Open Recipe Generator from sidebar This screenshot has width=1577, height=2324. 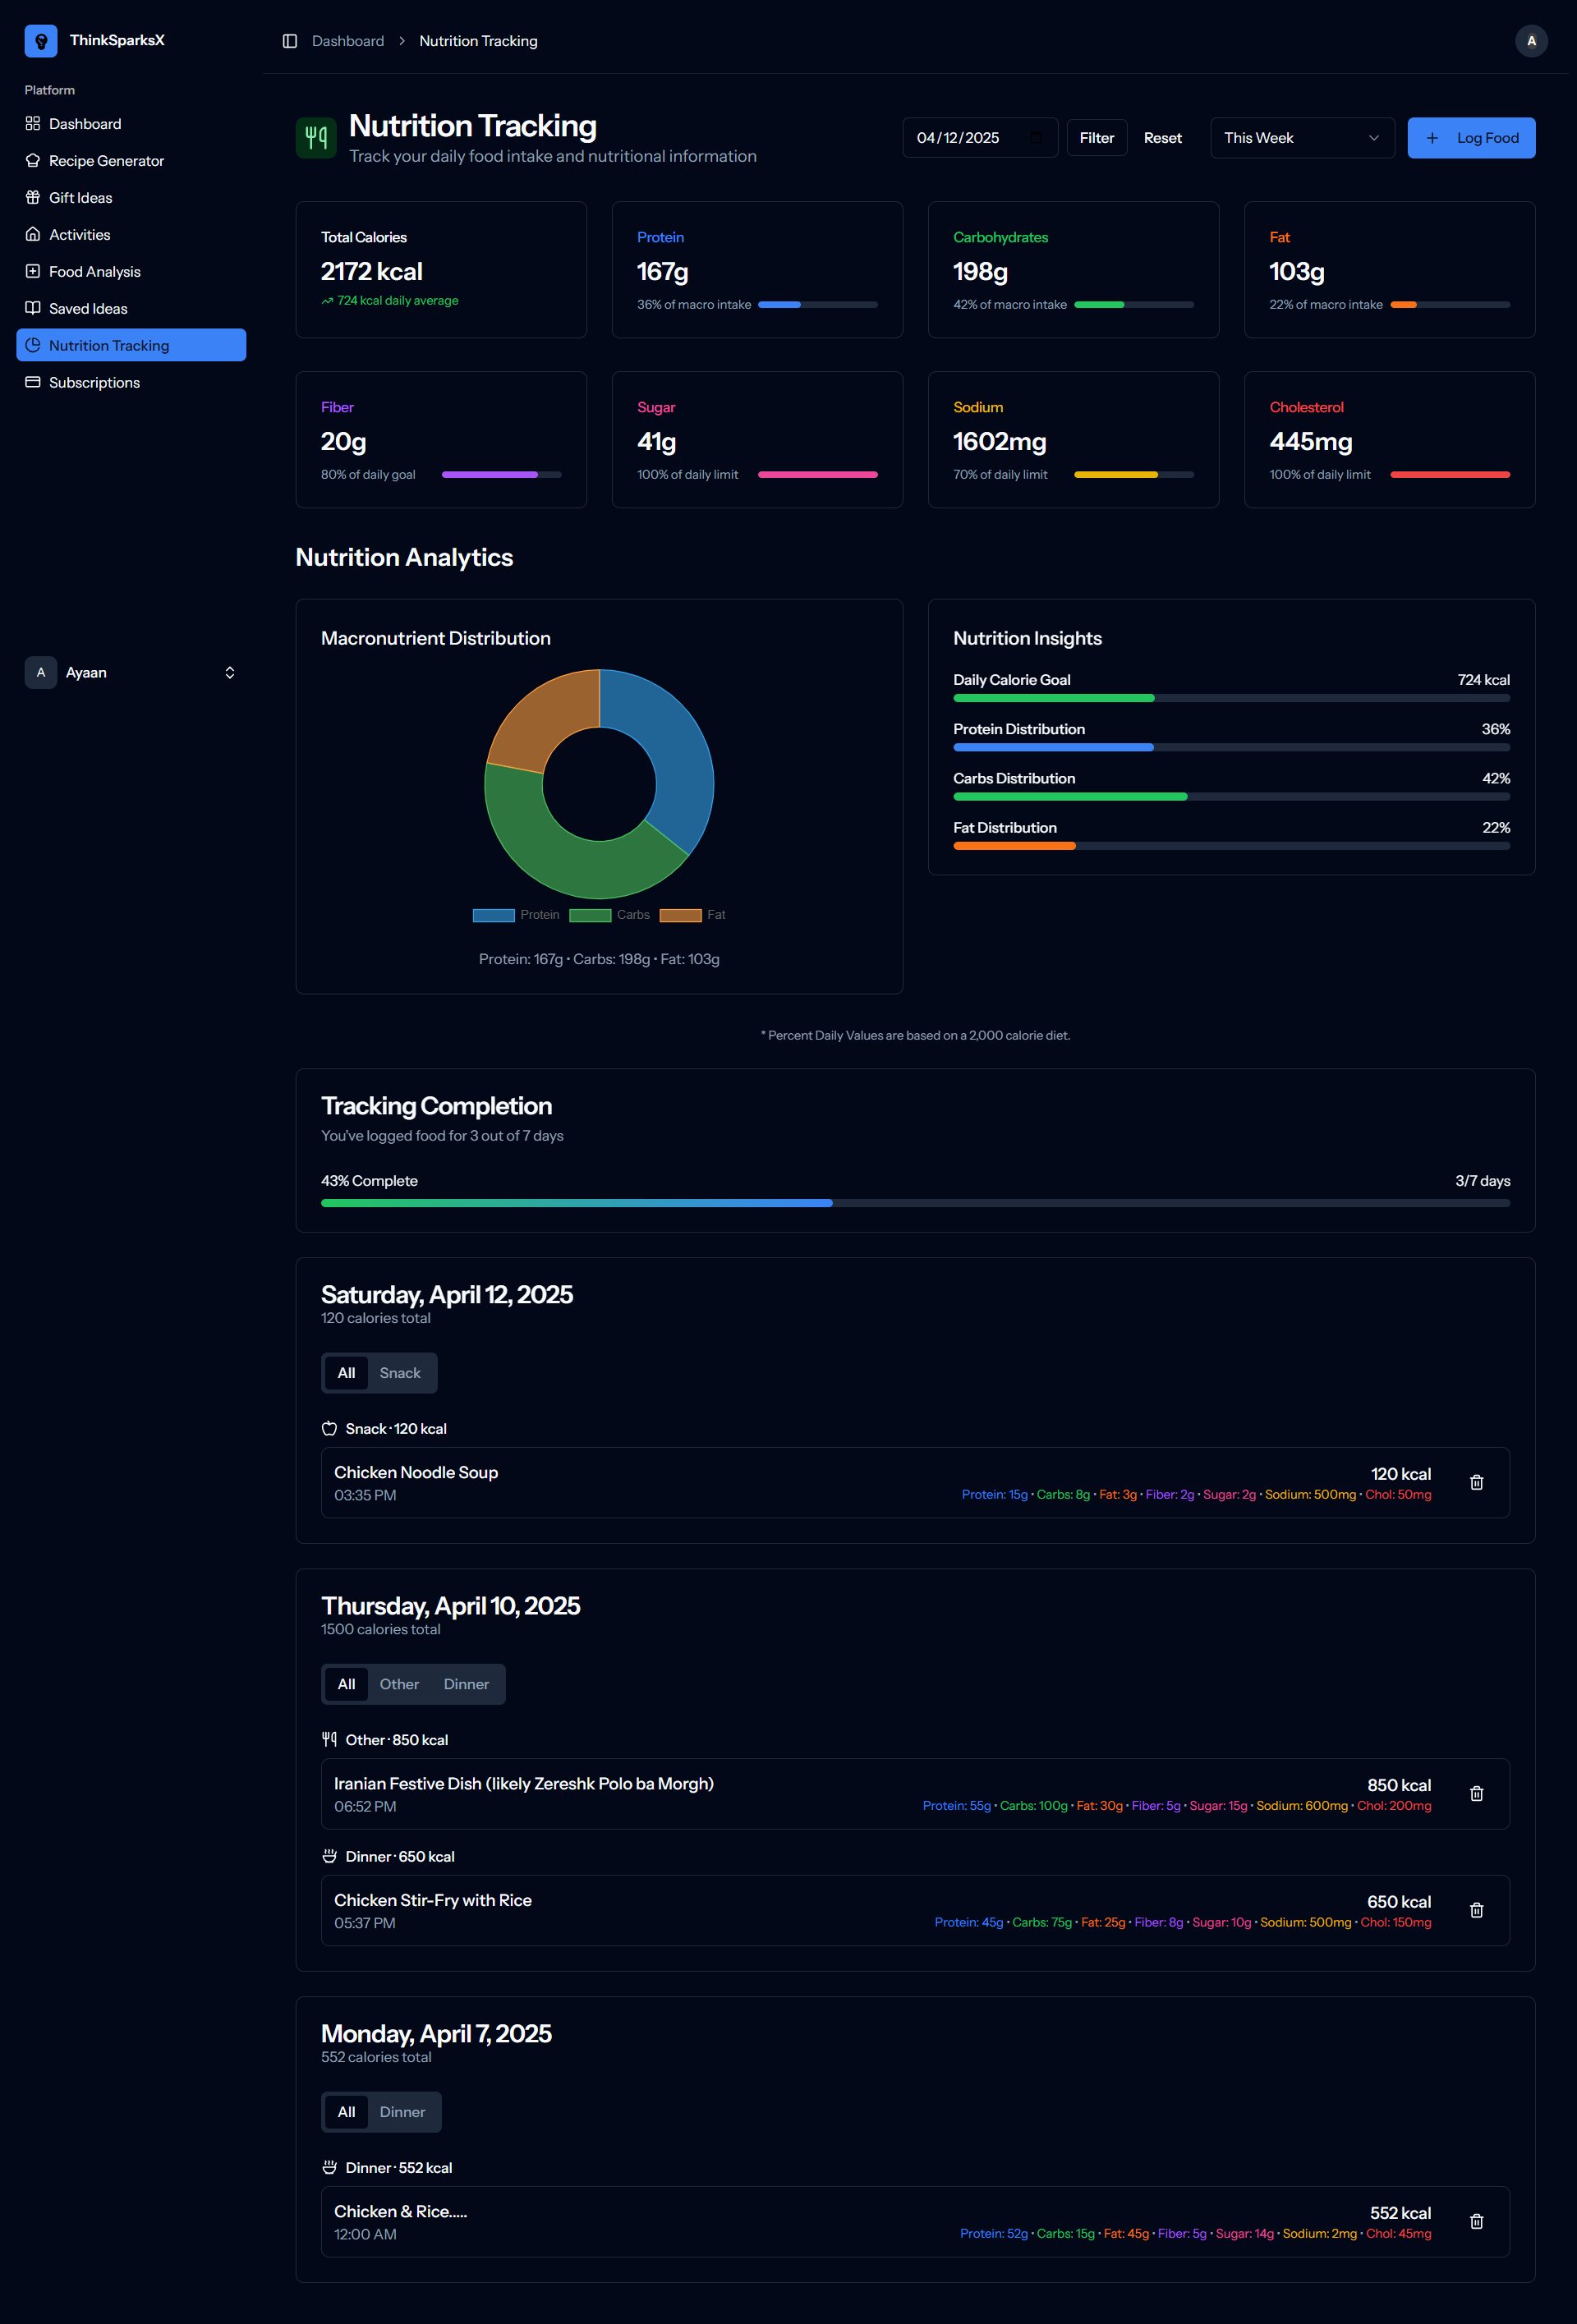(106, 161)
